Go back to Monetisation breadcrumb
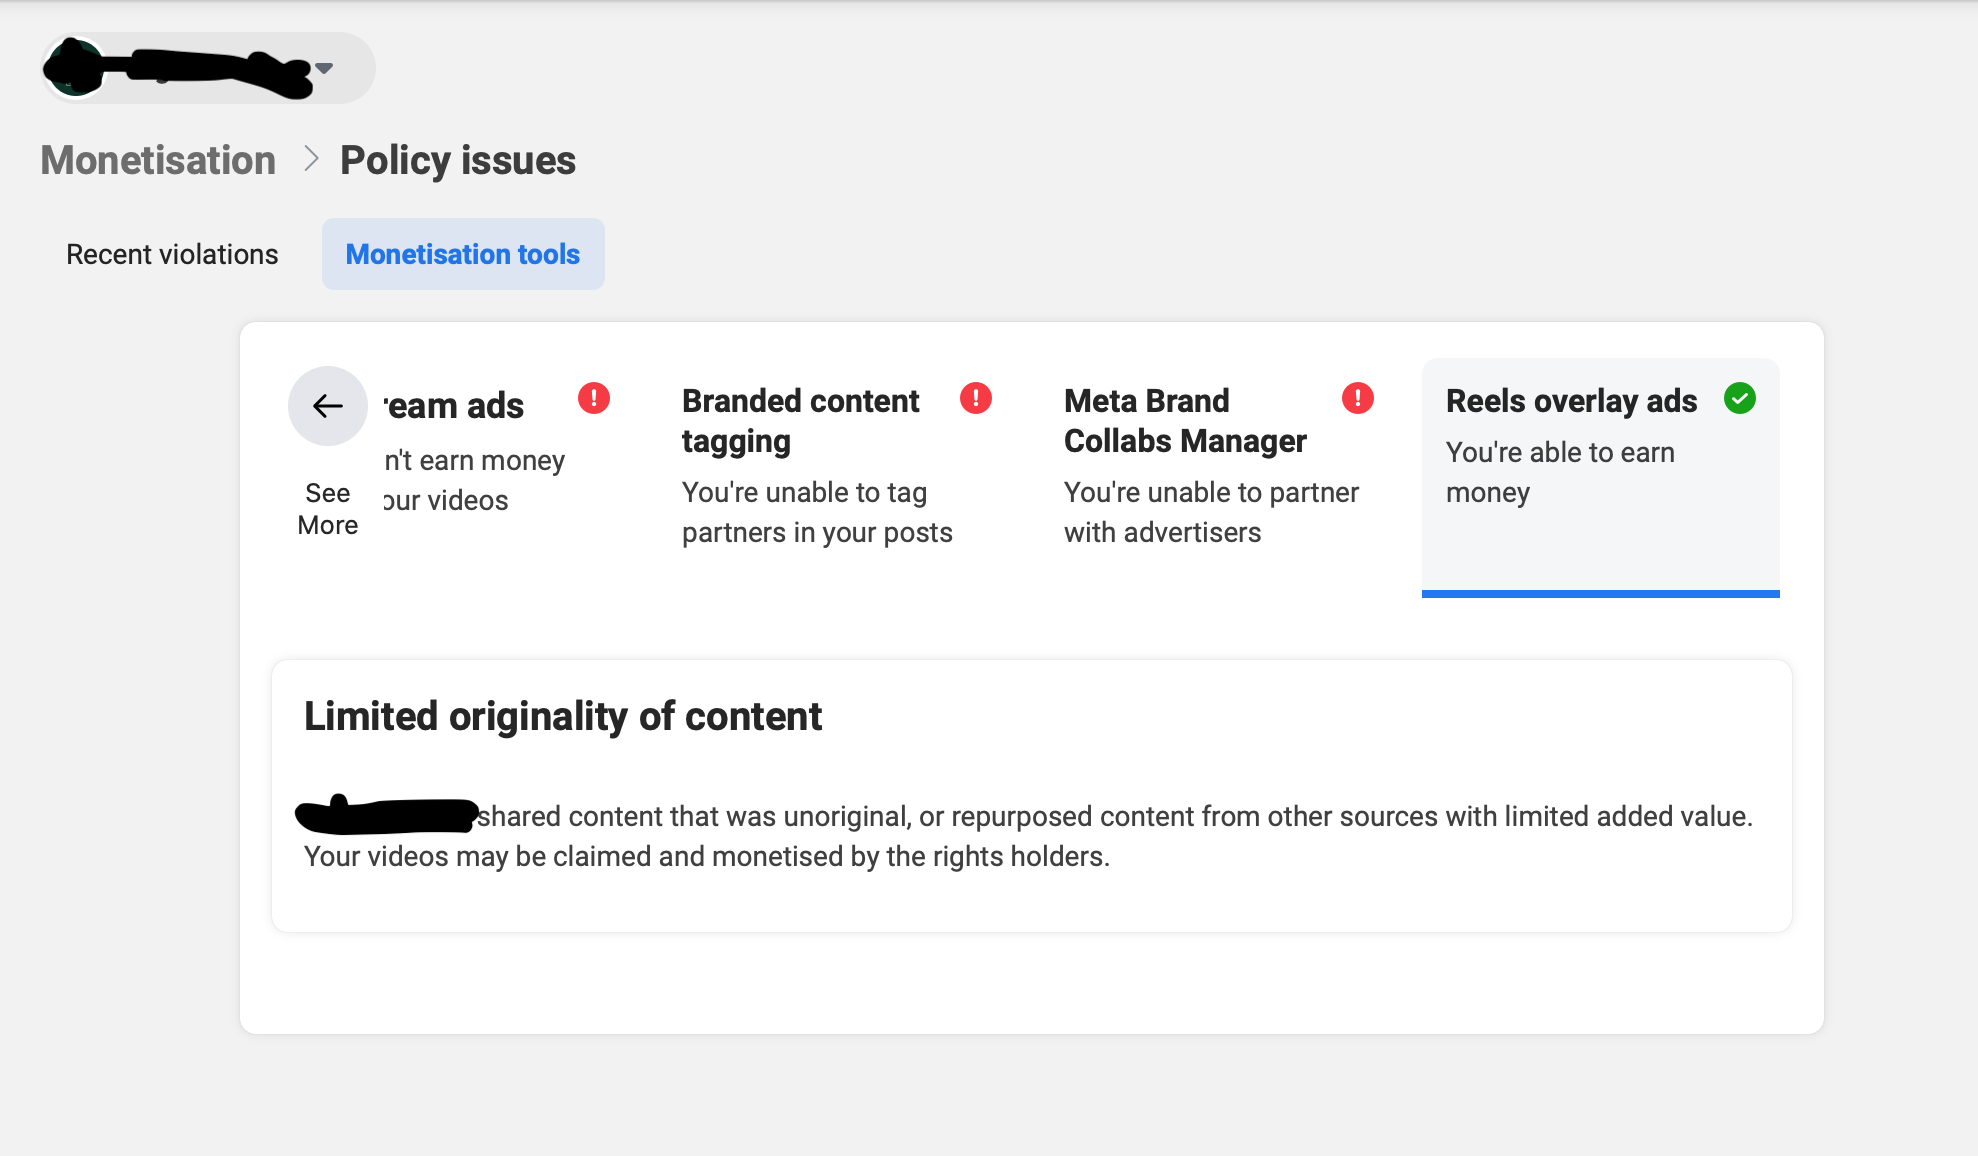Screen dimensions: 1978x1156 click(158, 160)
